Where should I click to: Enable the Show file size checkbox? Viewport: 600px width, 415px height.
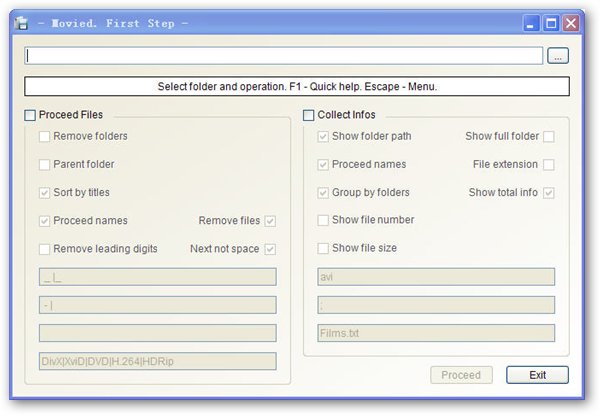[323, 248]
